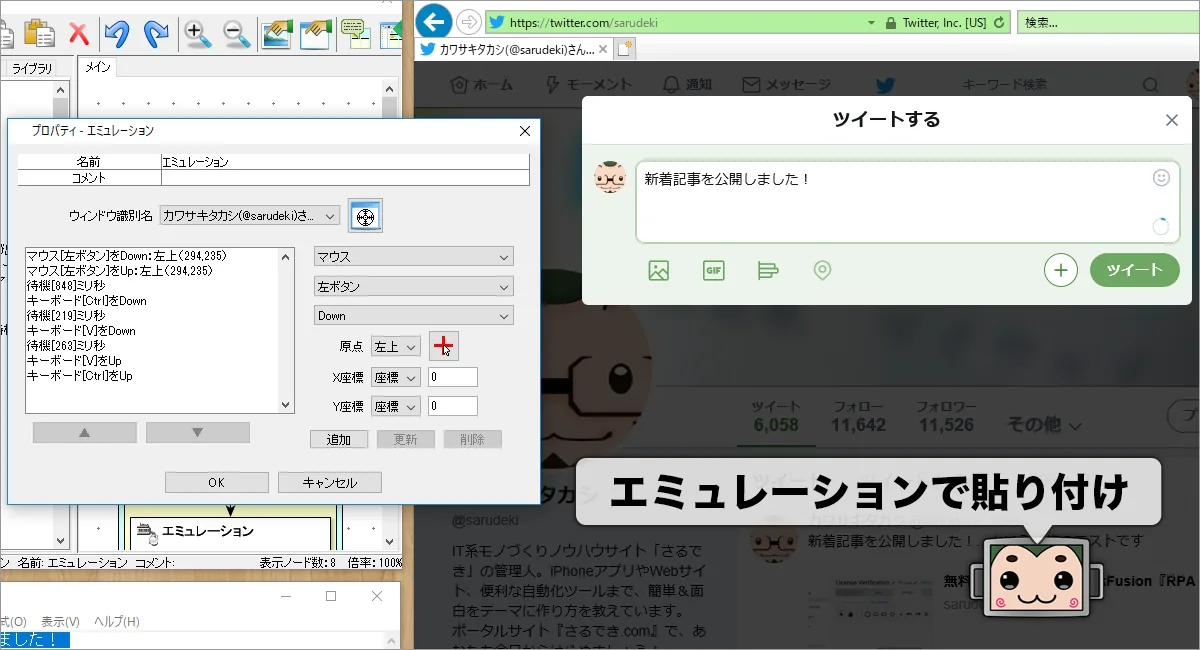
Task: Click the GIF icon in tweet dialog
Action: point(713,270)
